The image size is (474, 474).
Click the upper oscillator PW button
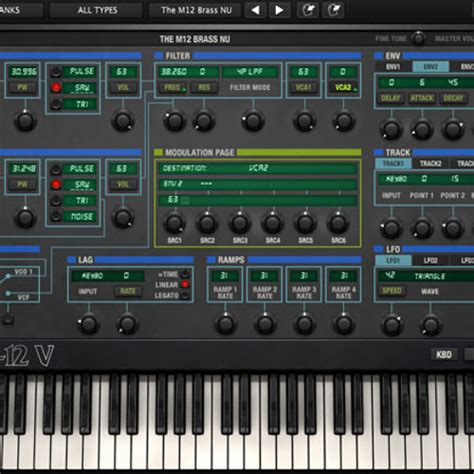pyautogui.click(x=22, y=88)
